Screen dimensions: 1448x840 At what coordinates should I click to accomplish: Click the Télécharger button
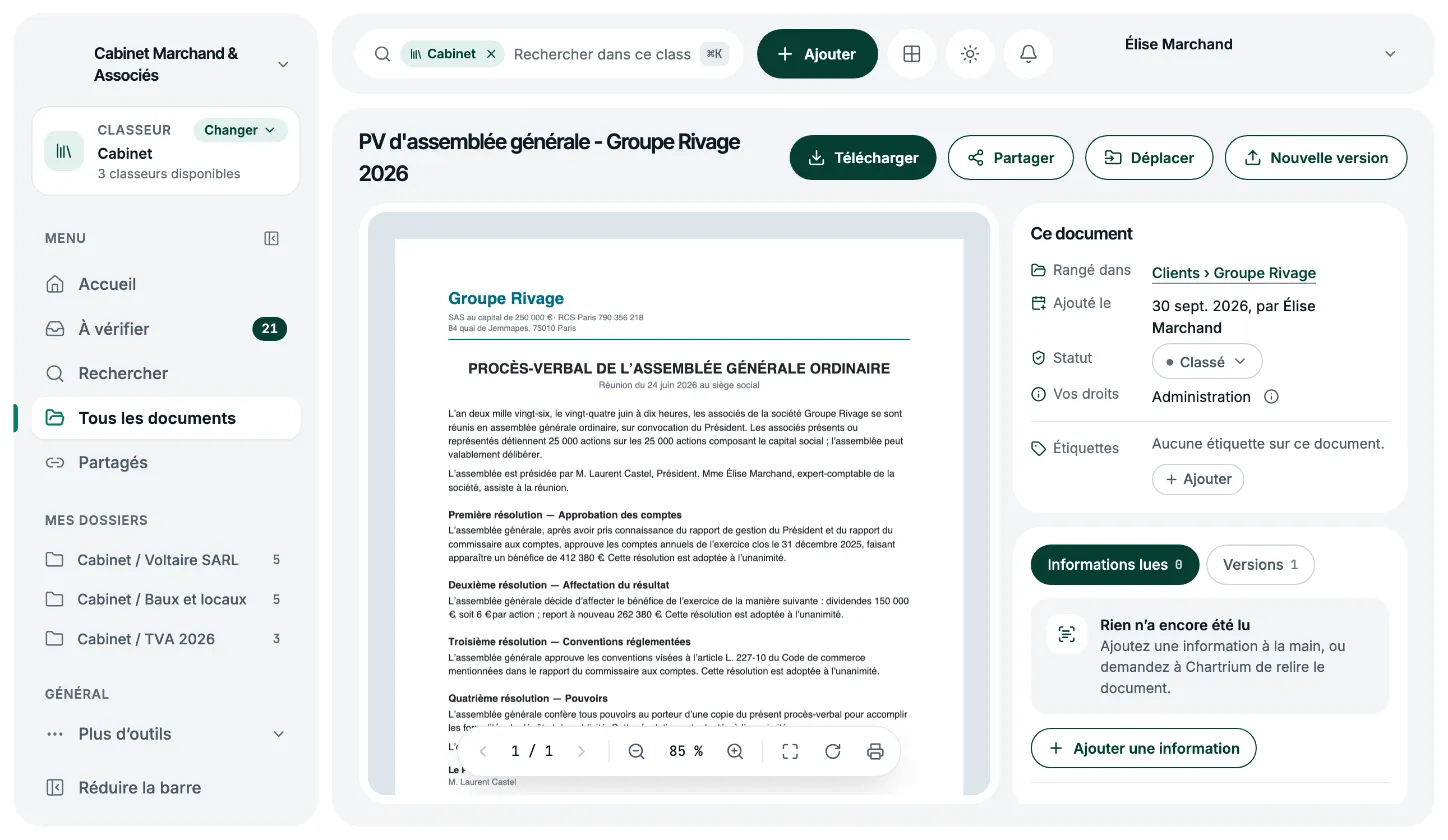click(862, 158)
